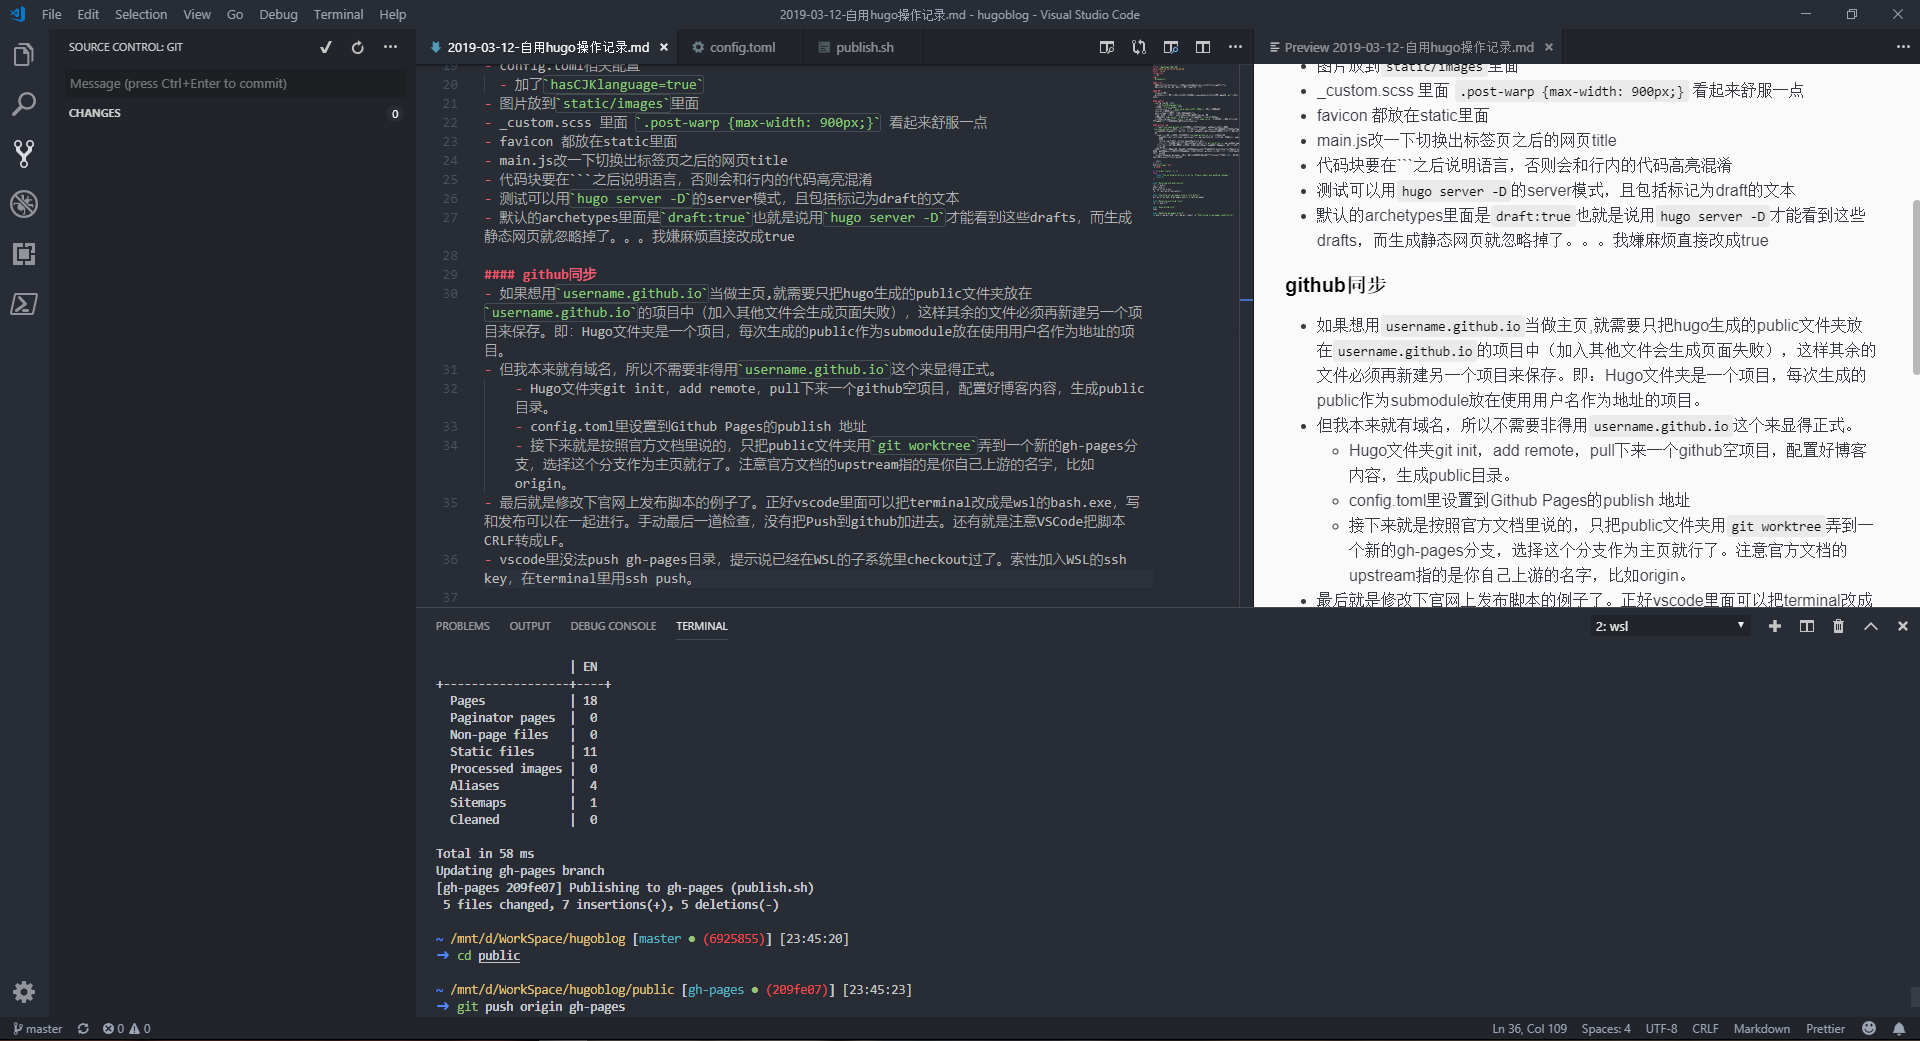Viewport: 1920px width, 1041px height.
Task: Change end of line sequence CRLF
Action: click(1705, 1029)
